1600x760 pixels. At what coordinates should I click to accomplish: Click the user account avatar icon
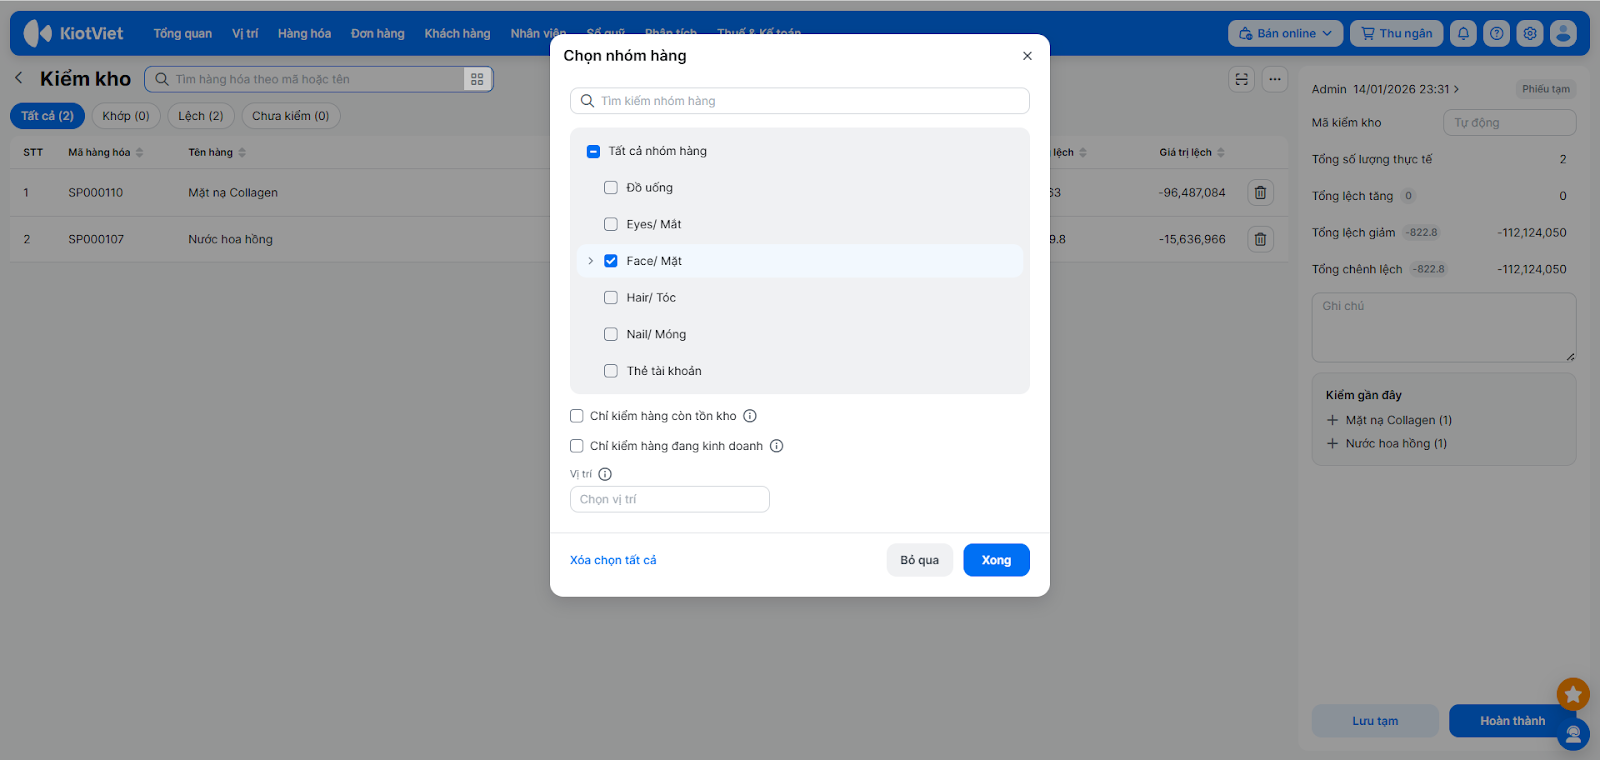tap(1563, 33)
